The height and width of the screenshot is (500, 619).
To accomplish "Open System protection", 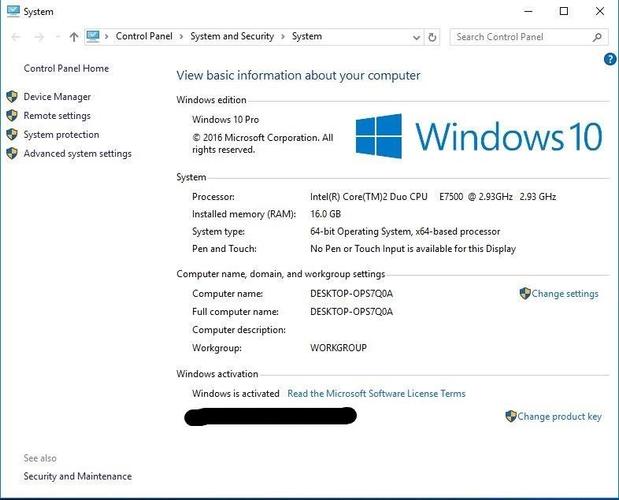I will coord(61,135).
